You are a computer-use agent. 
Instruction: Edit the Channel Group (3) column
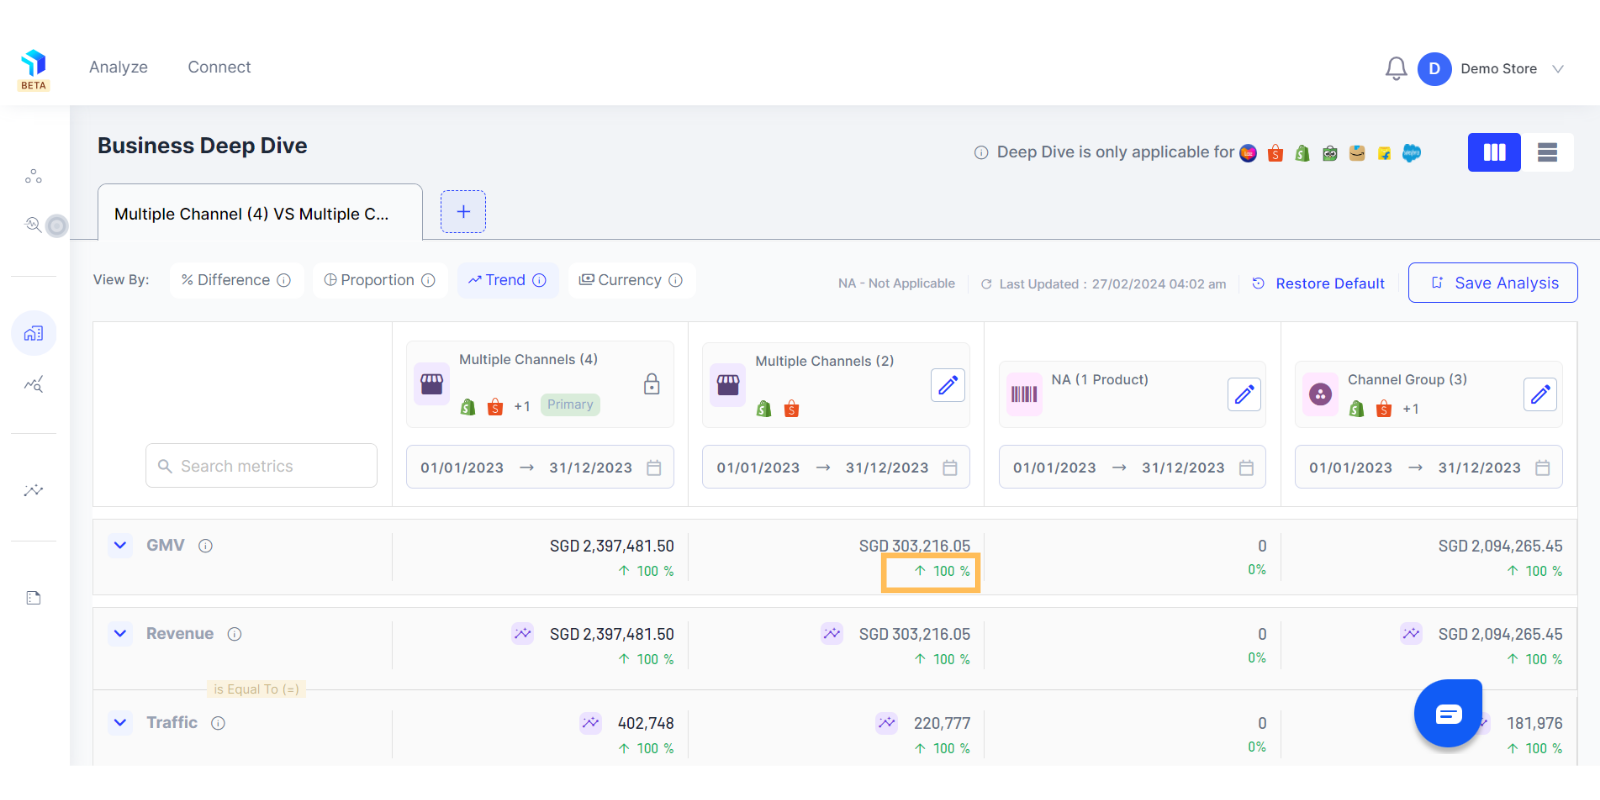pos(1540,394)
